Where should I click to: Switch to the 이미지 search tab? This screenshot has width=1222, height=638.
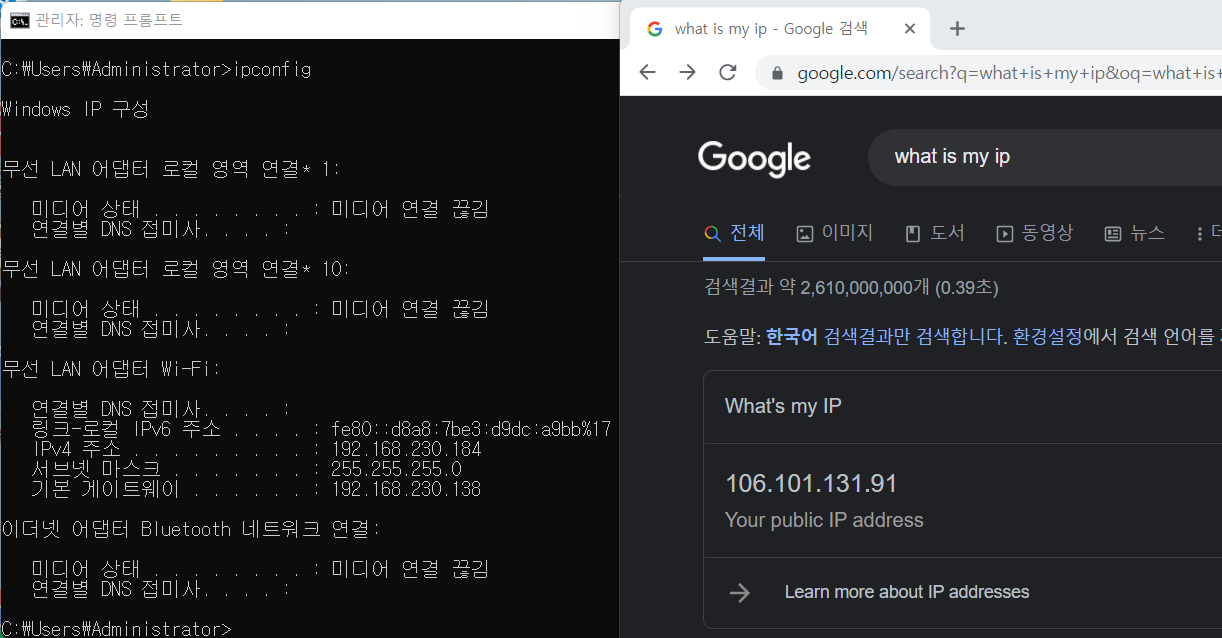834,233
